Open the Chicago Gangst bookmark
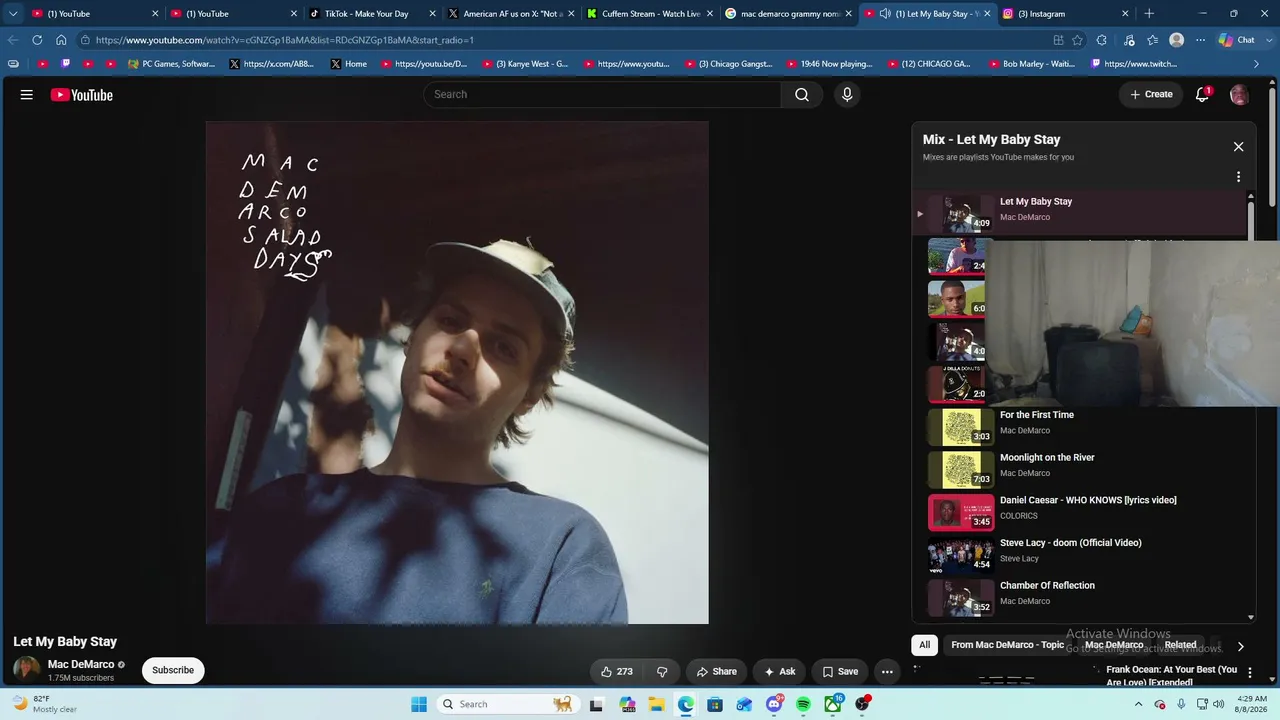Image resolution: width=1280 pixels, height=720 pixels. point(727,64)
